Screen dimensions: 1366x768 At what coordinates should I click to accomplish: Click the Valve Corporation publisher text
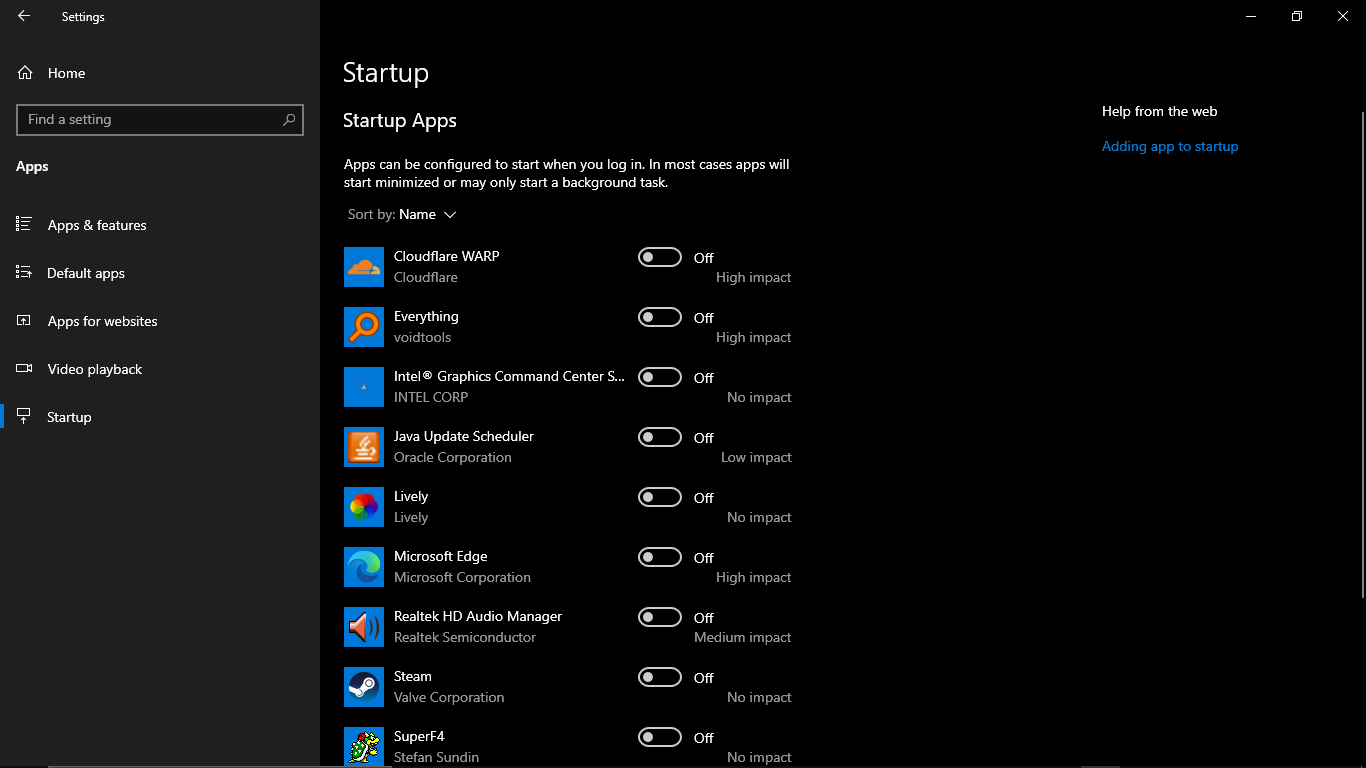tap(449, 697)
